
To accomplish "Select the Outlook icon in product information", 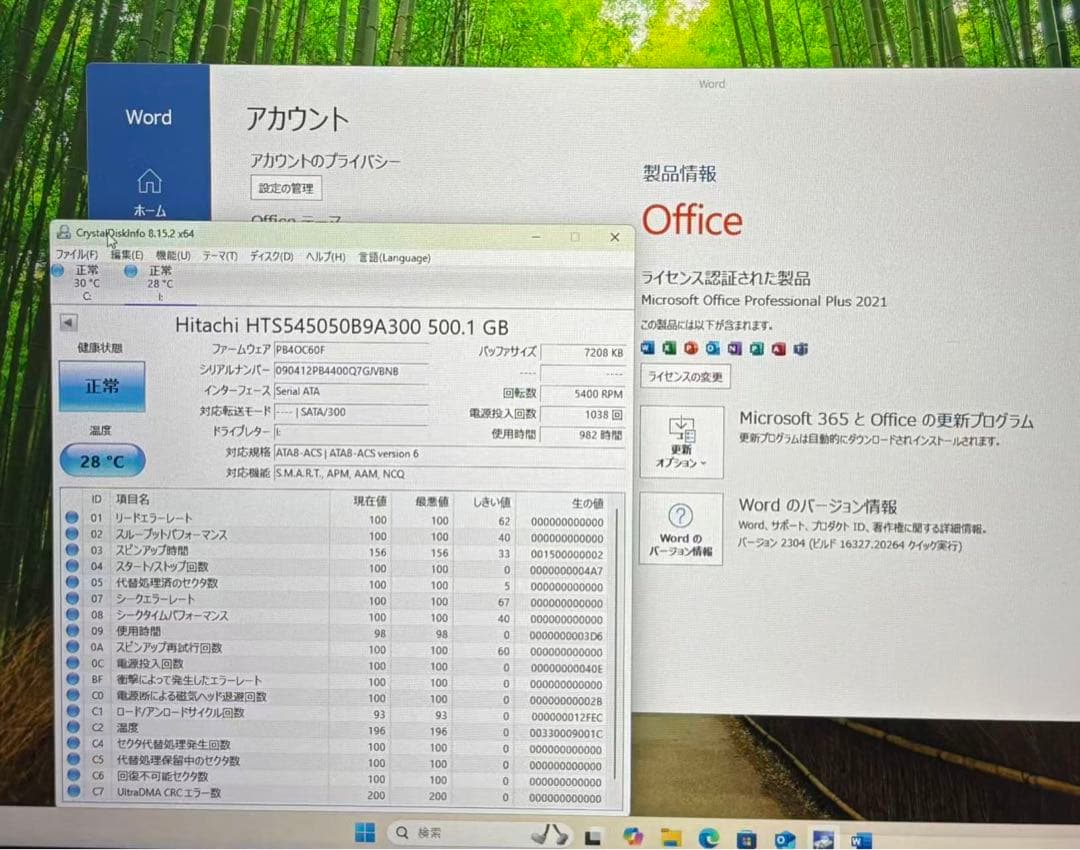I will tap(710, 347).
